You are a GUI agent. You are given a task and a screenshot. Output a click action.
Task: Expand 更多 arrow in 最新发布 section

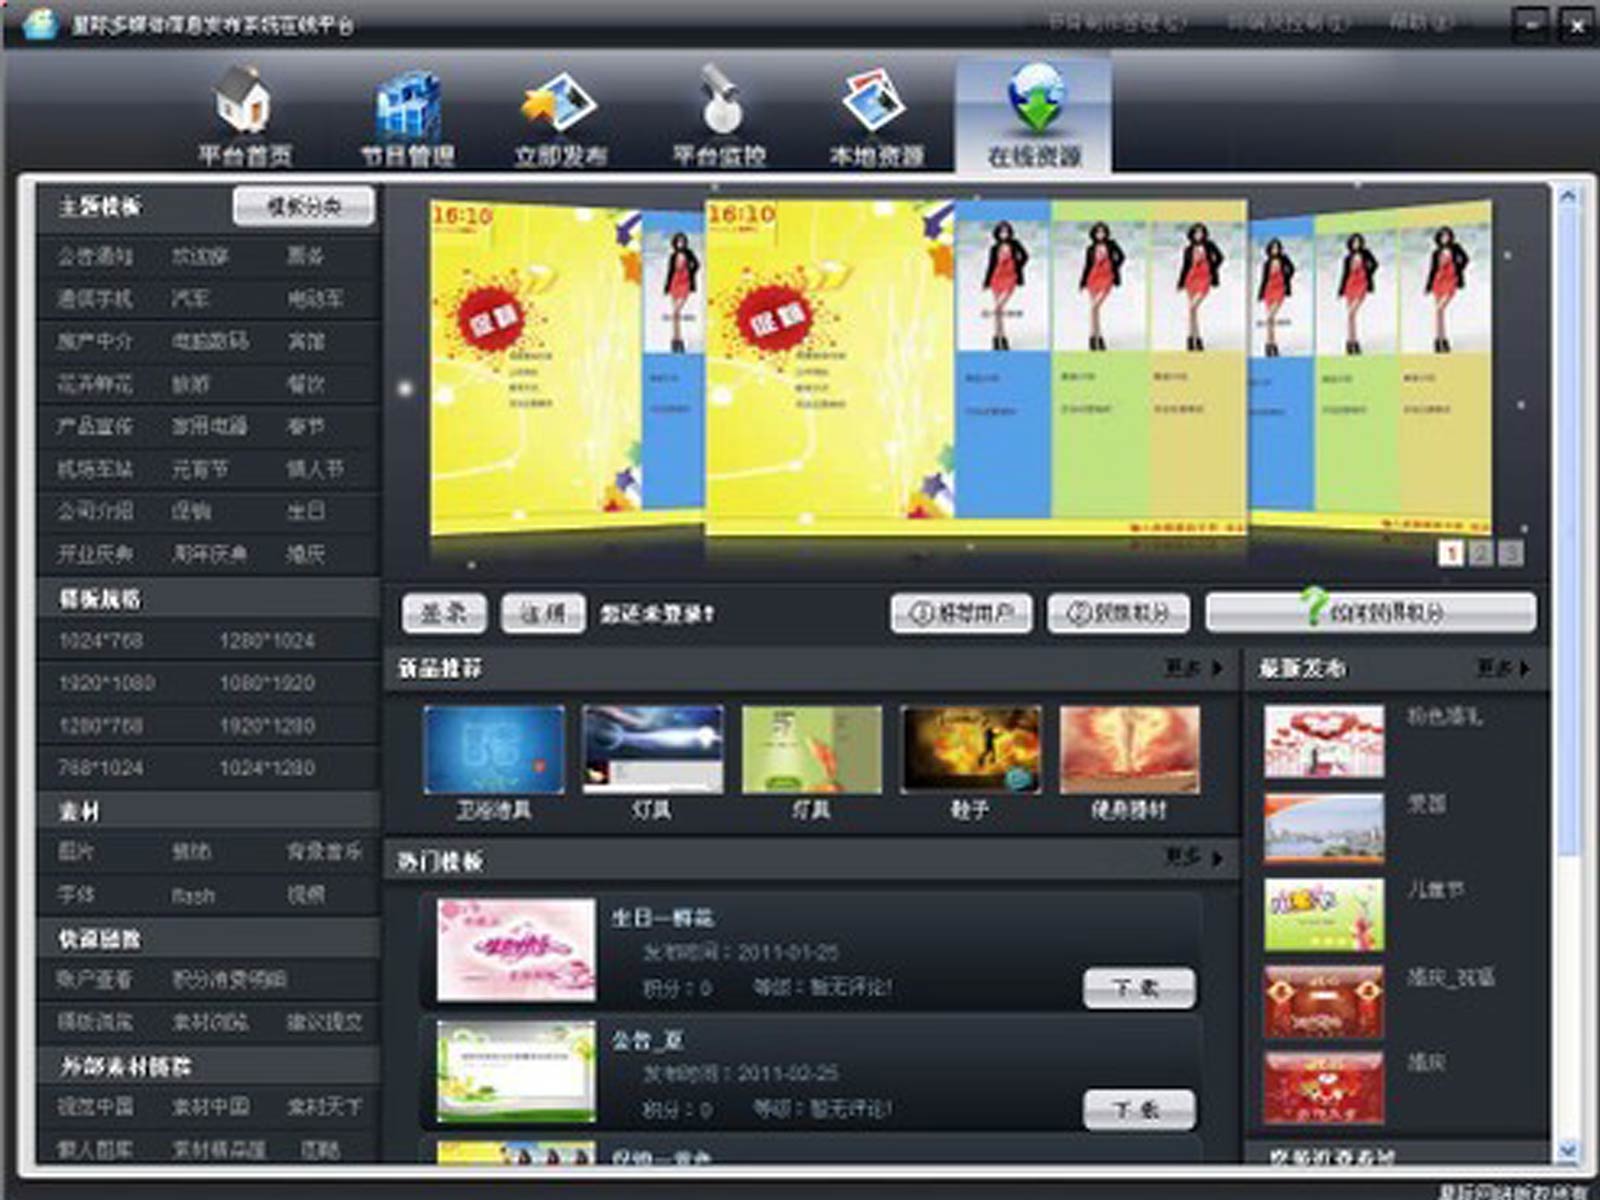tap(1524, 668)
